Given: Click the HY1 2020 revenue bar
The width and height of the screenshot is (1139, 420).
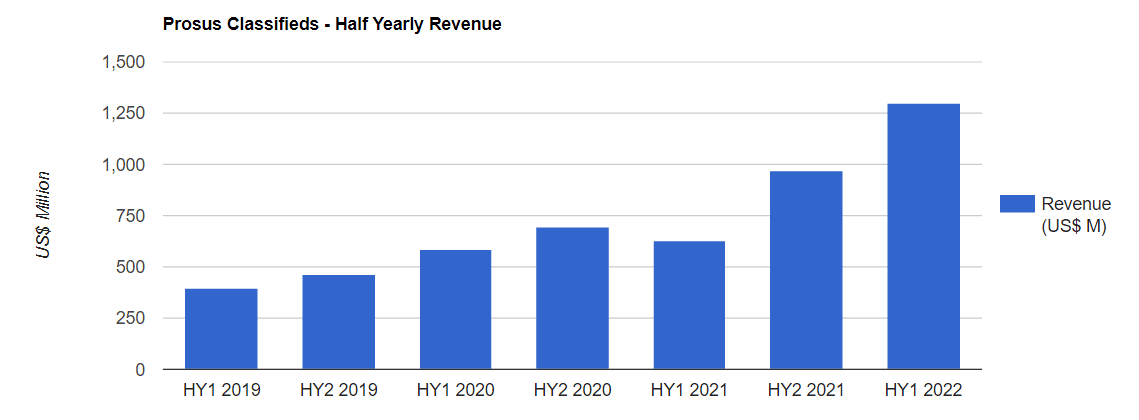Looking at the screenshot, I should click(x=455, y=310).
